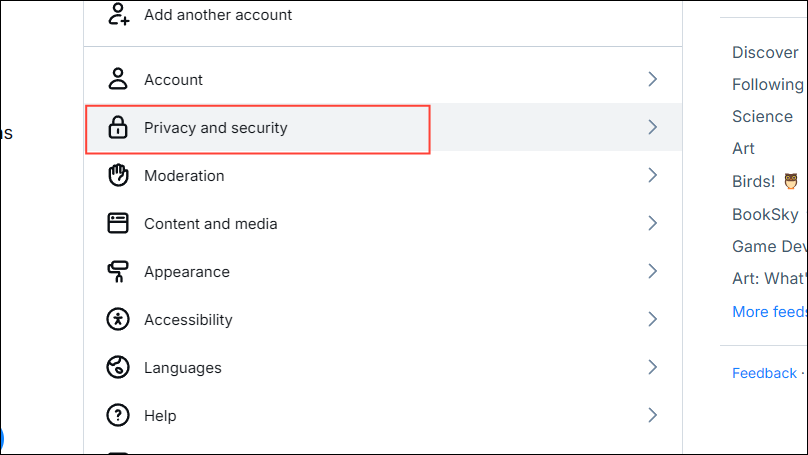Click the Accessibility figure icon
The image size is (808, 455).
pyautogui.click(x=118, y=319)
